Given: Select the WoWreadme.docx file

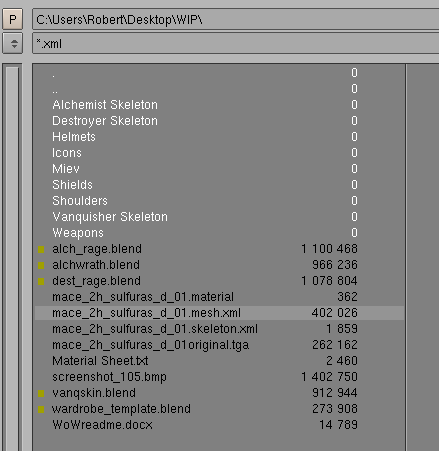Looking at the screenshot, I should 219,425.
